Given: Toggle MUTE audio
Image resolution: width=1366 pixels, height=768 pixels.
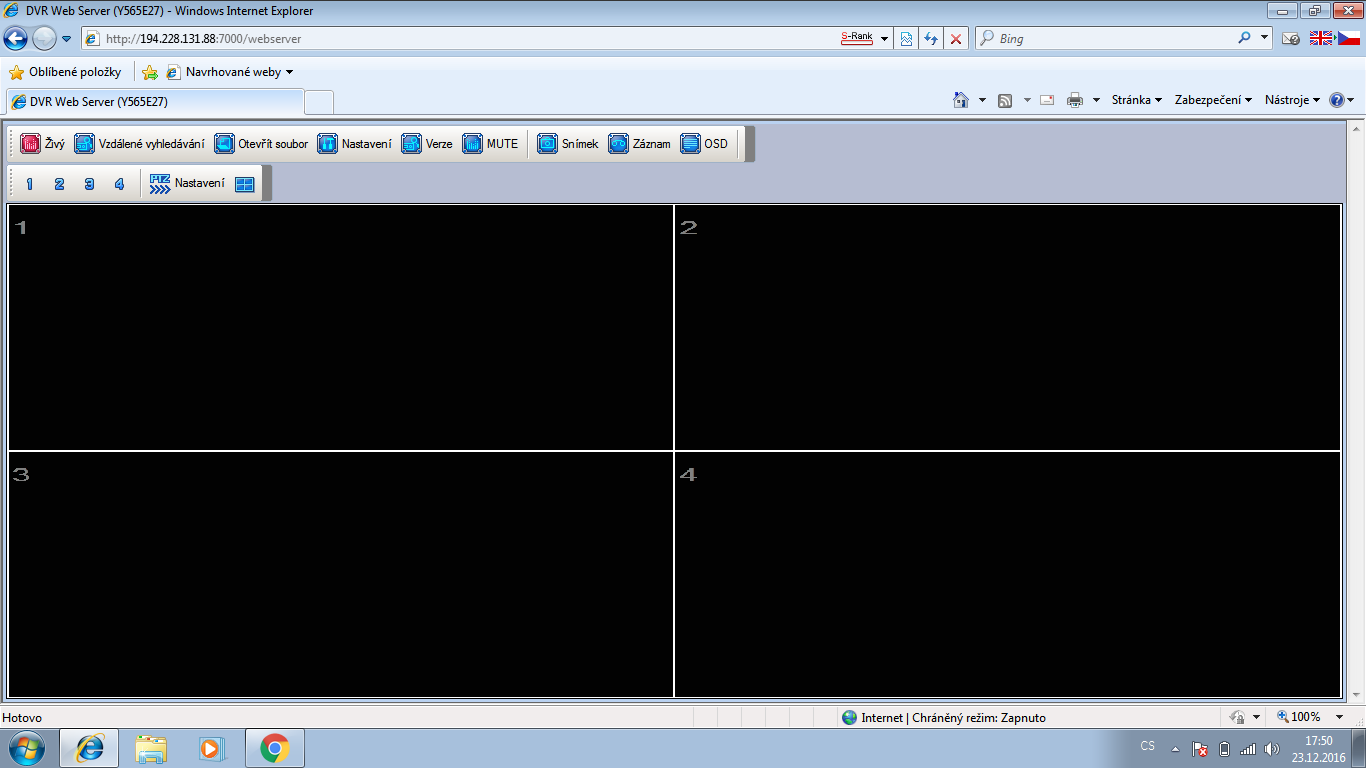Looking at the screenshot, I should click(491, 144).
